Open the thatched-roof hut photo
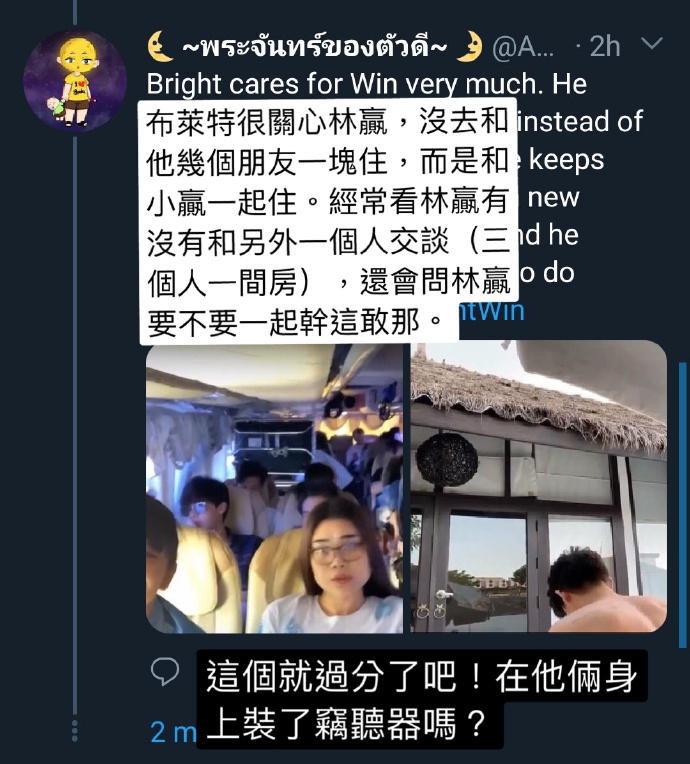This screenshot has width=690, height=764. click(x=538, y=486)
